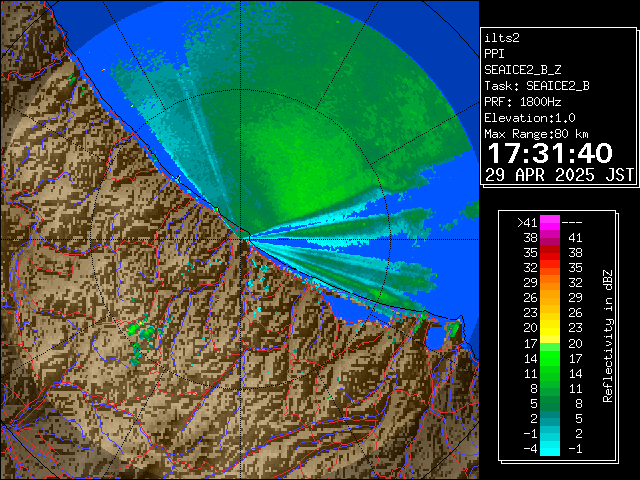Click the cyan -4 dBZ swatch at legend bottom
This screenshot has width=640, height=480.
pos(550,448)
